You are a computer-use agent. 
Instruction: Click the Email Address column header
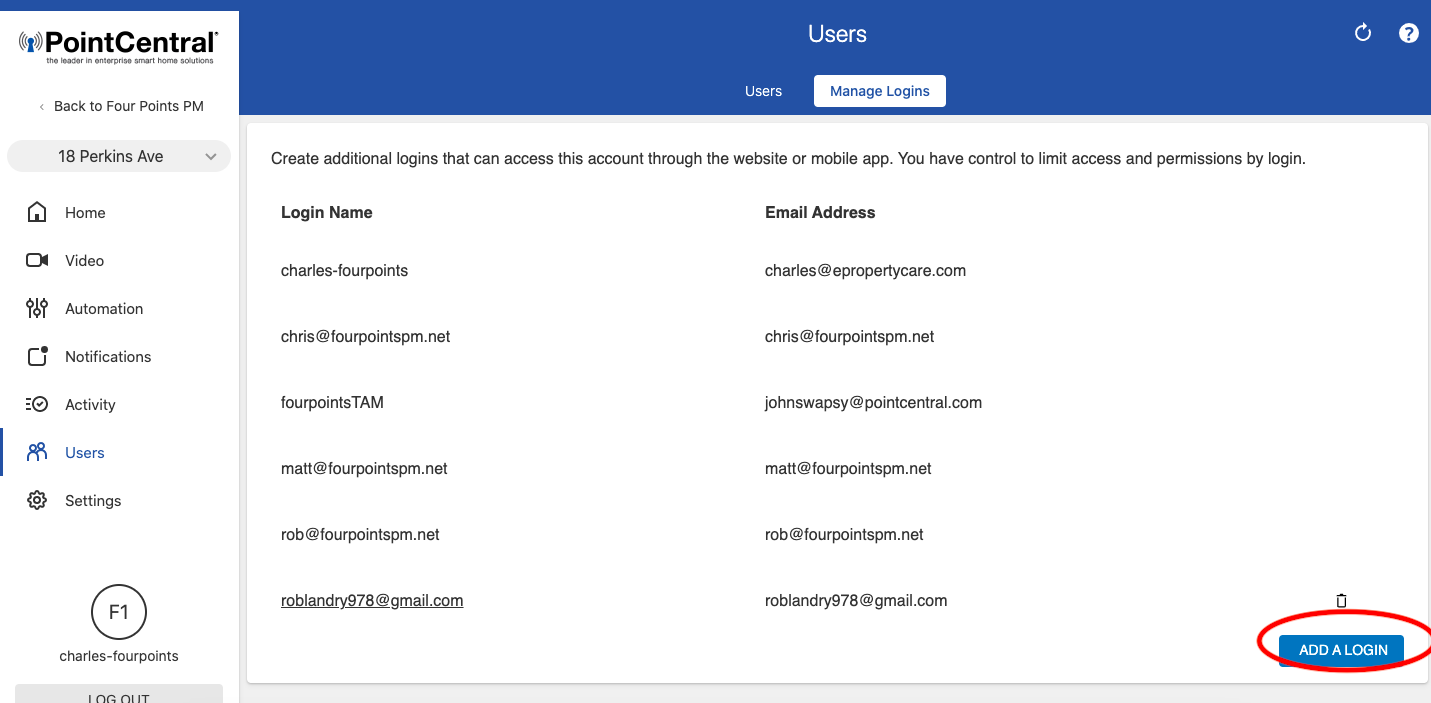[x=820, y=212]
